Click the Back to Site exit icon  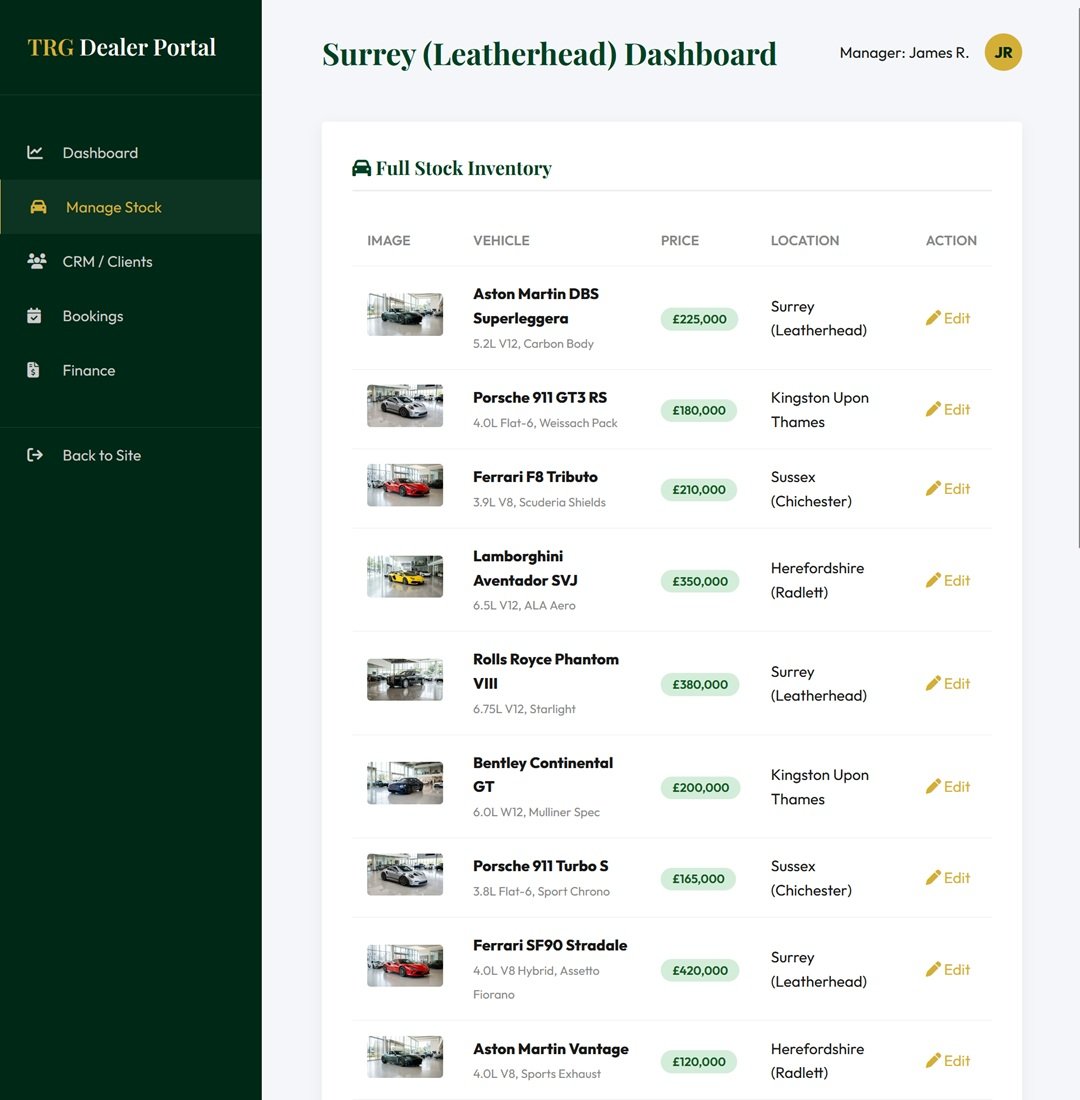pos(34,455)
